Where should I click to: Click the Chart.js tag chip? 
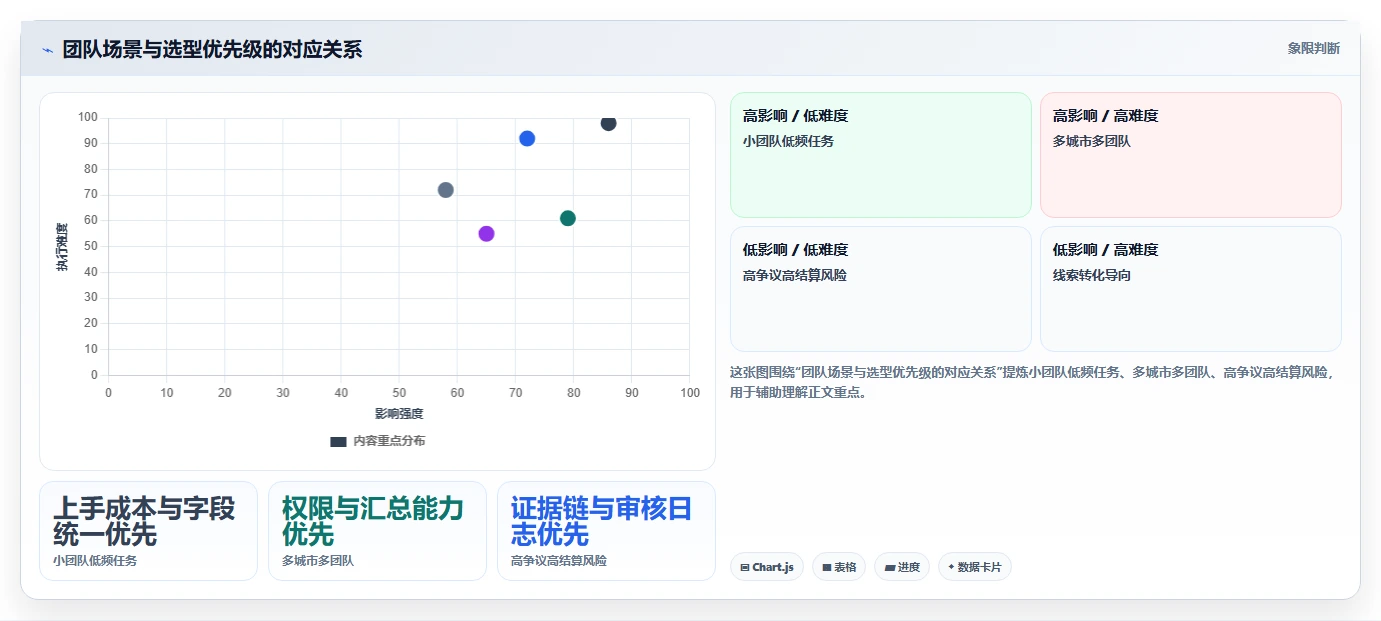click(x=767, y=567)
